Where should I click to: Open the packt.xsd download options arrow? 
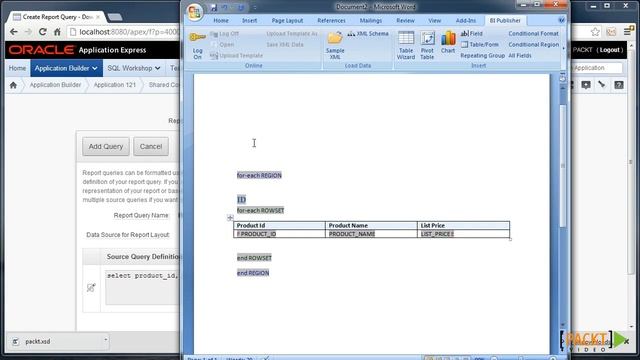[106, 340]
